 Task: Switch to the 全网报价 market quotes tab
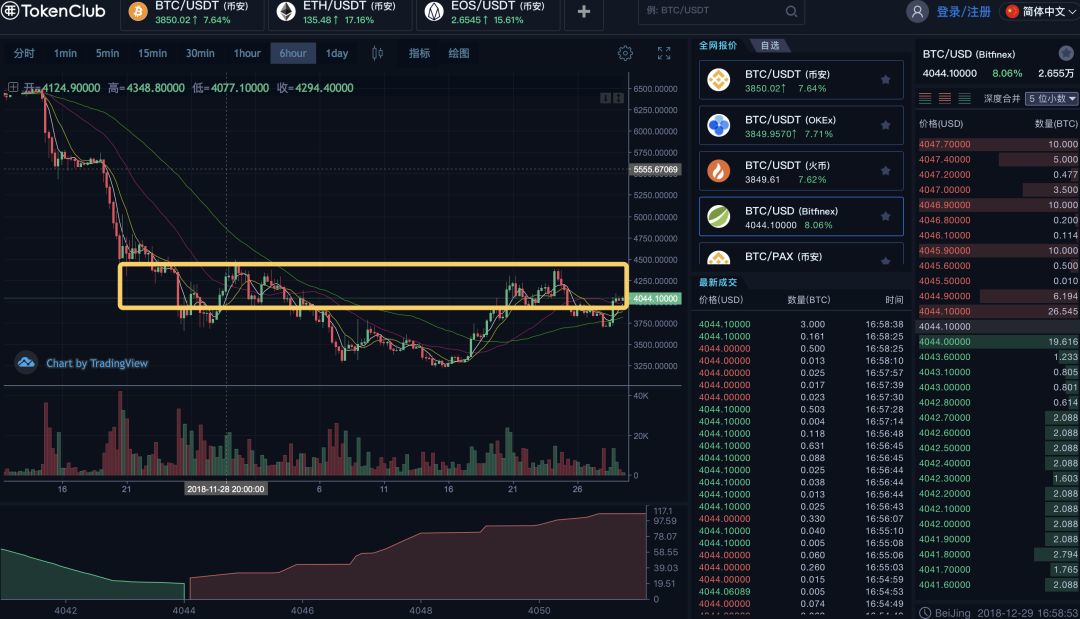[x=718, y=45]
